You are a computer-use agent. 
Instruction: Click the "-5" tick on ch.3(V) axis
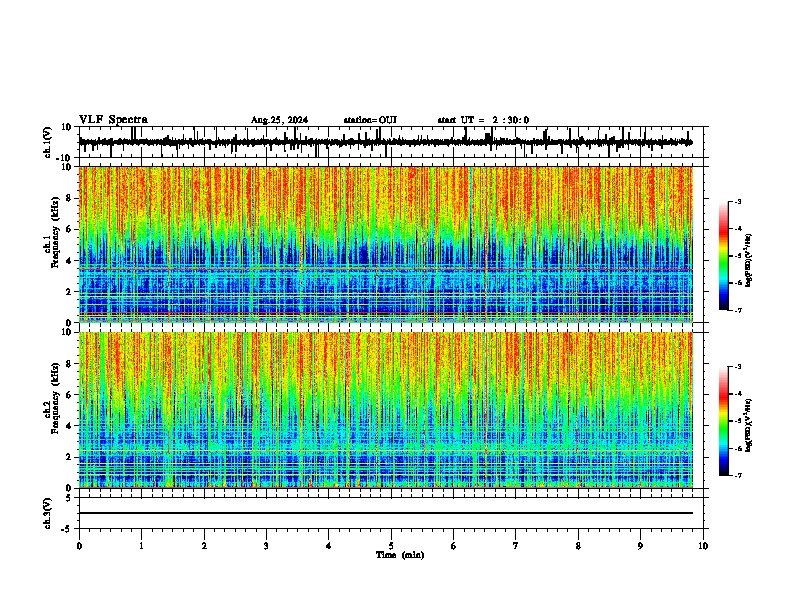(67, 529)
